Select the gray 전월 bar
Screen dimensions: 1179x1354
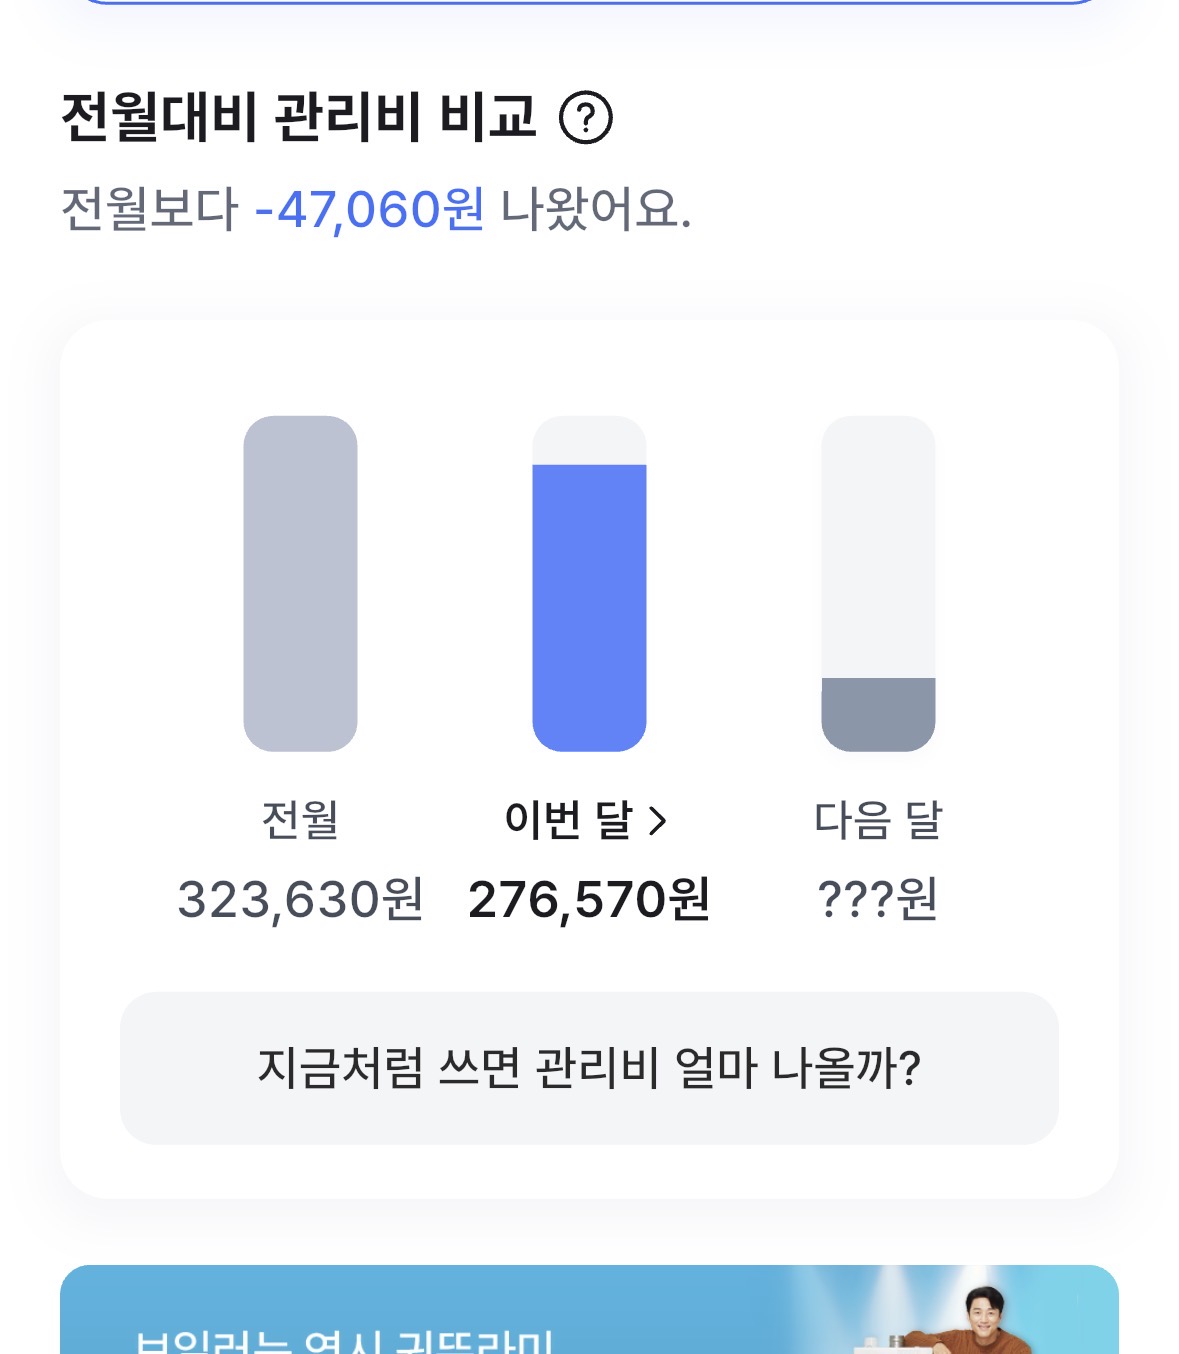coord(300,583)
